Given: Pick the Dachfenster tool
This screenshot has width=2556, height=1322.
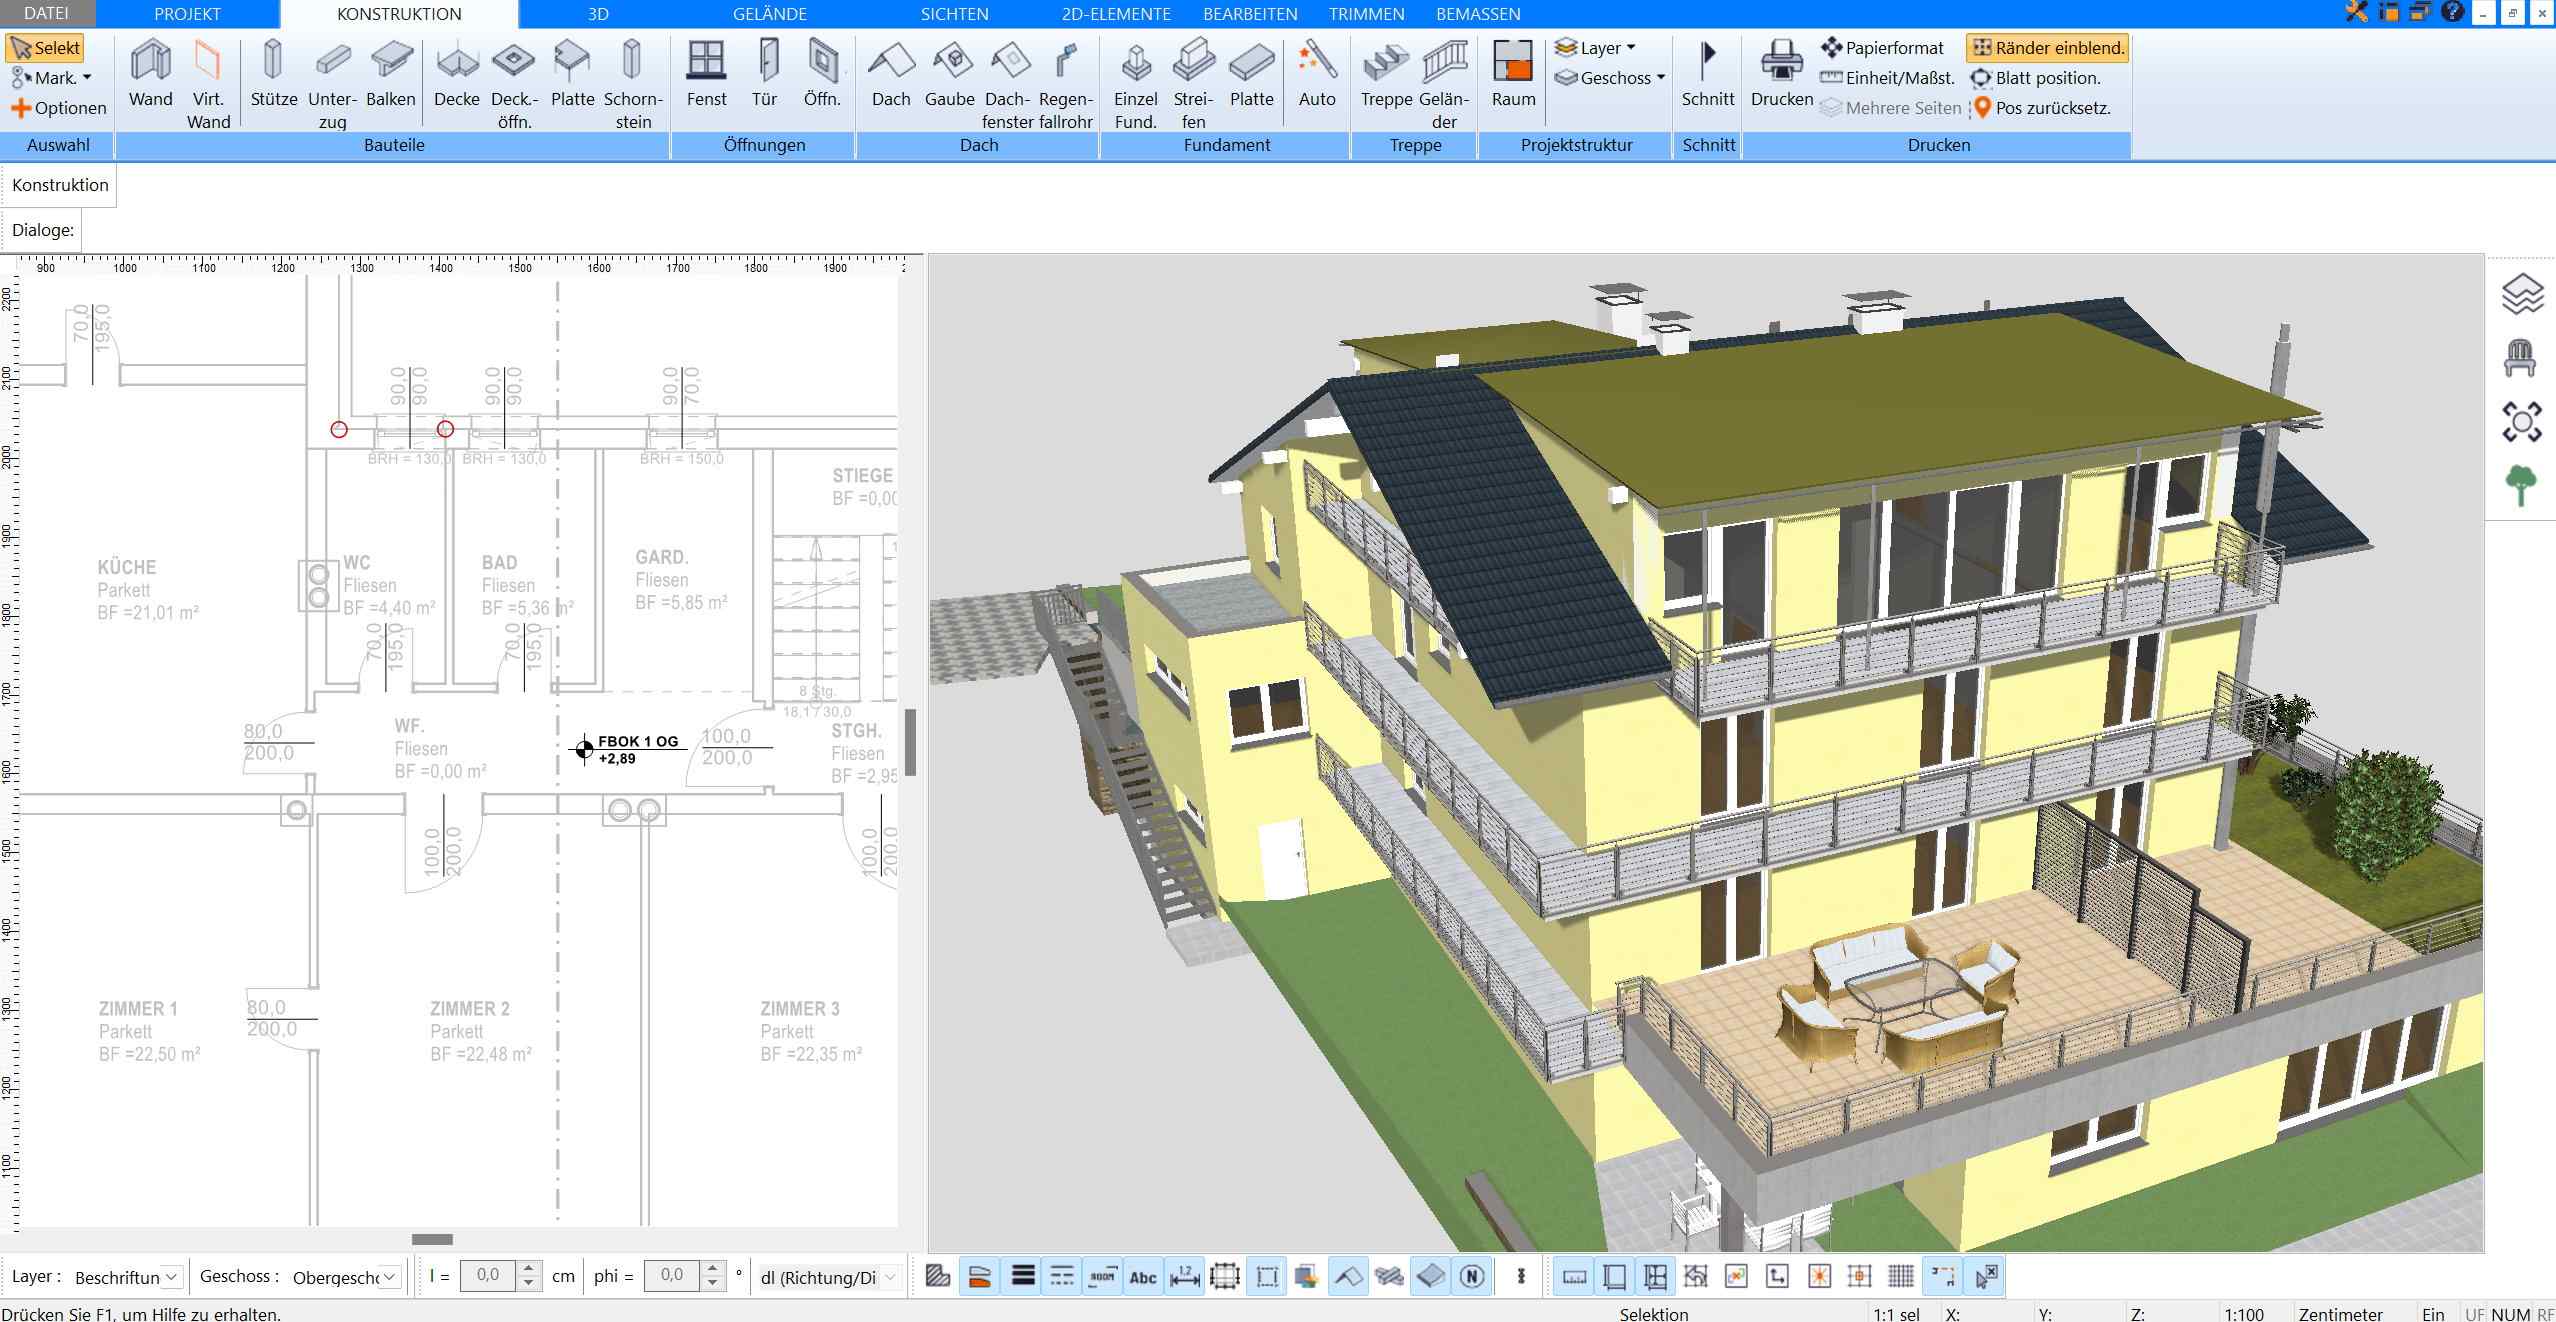Looking at the screenshot, I should [1008, 84].
